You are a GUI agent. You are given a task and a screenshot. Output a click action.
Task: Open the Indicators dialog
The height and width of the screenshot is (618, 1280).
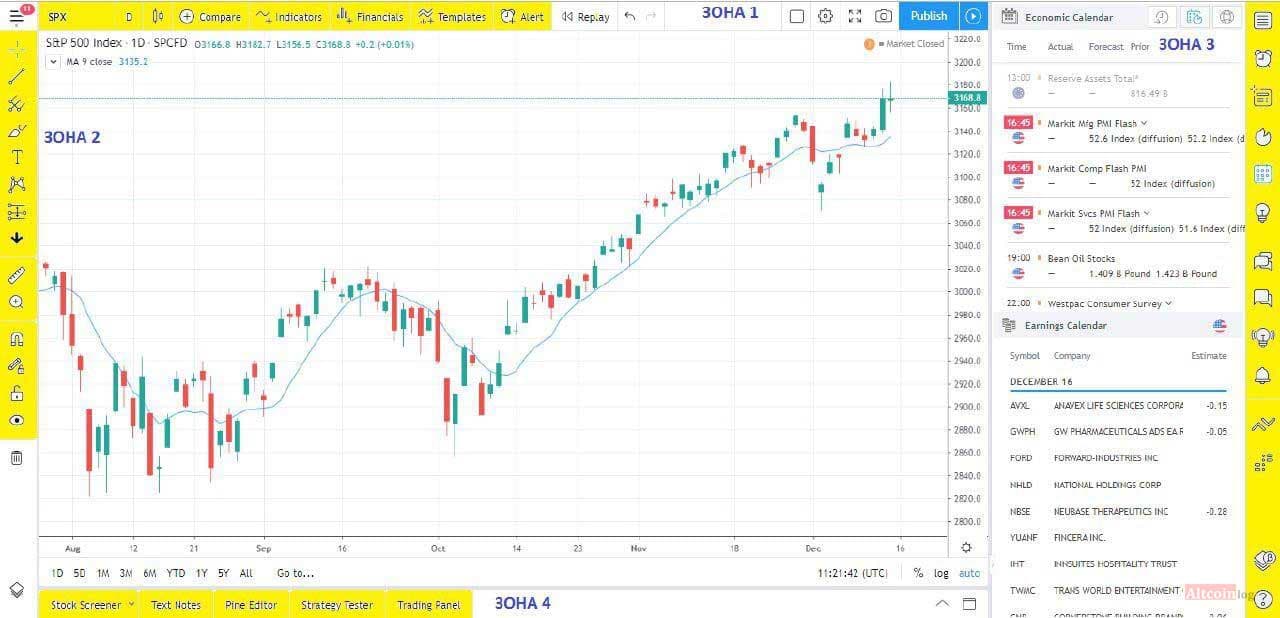coord(288,17)
